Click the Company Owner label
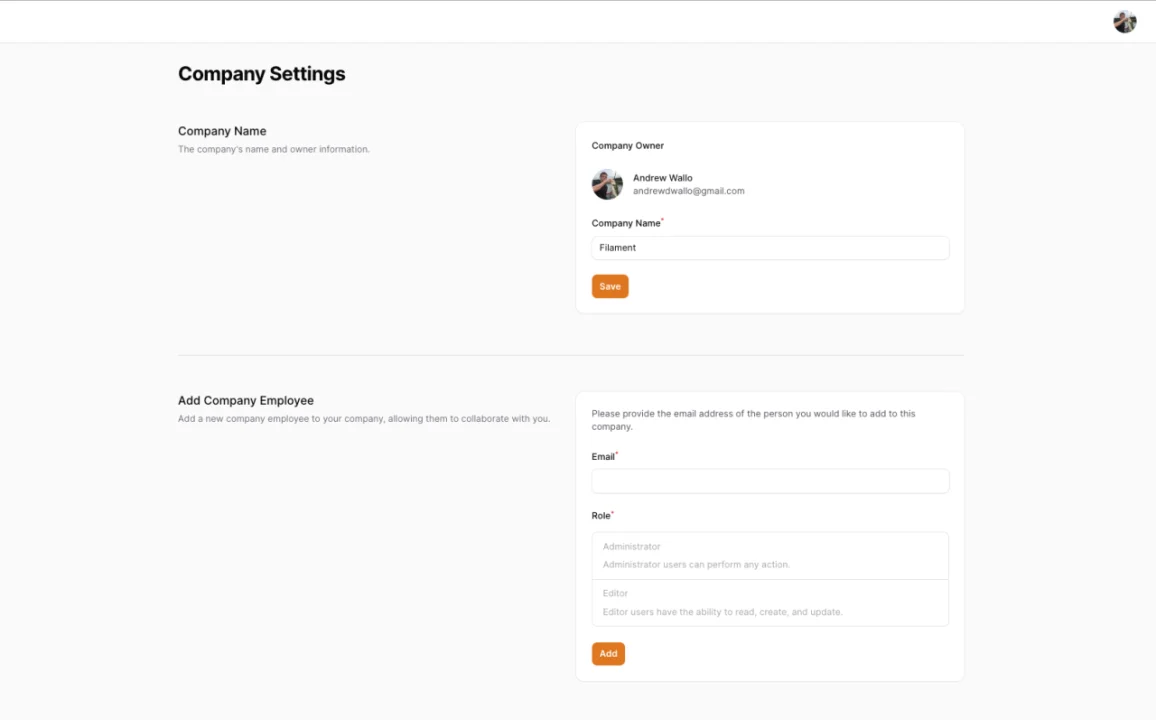This screenshot has width=1156, height=720. pyautogui.click(x=627, y=145)
